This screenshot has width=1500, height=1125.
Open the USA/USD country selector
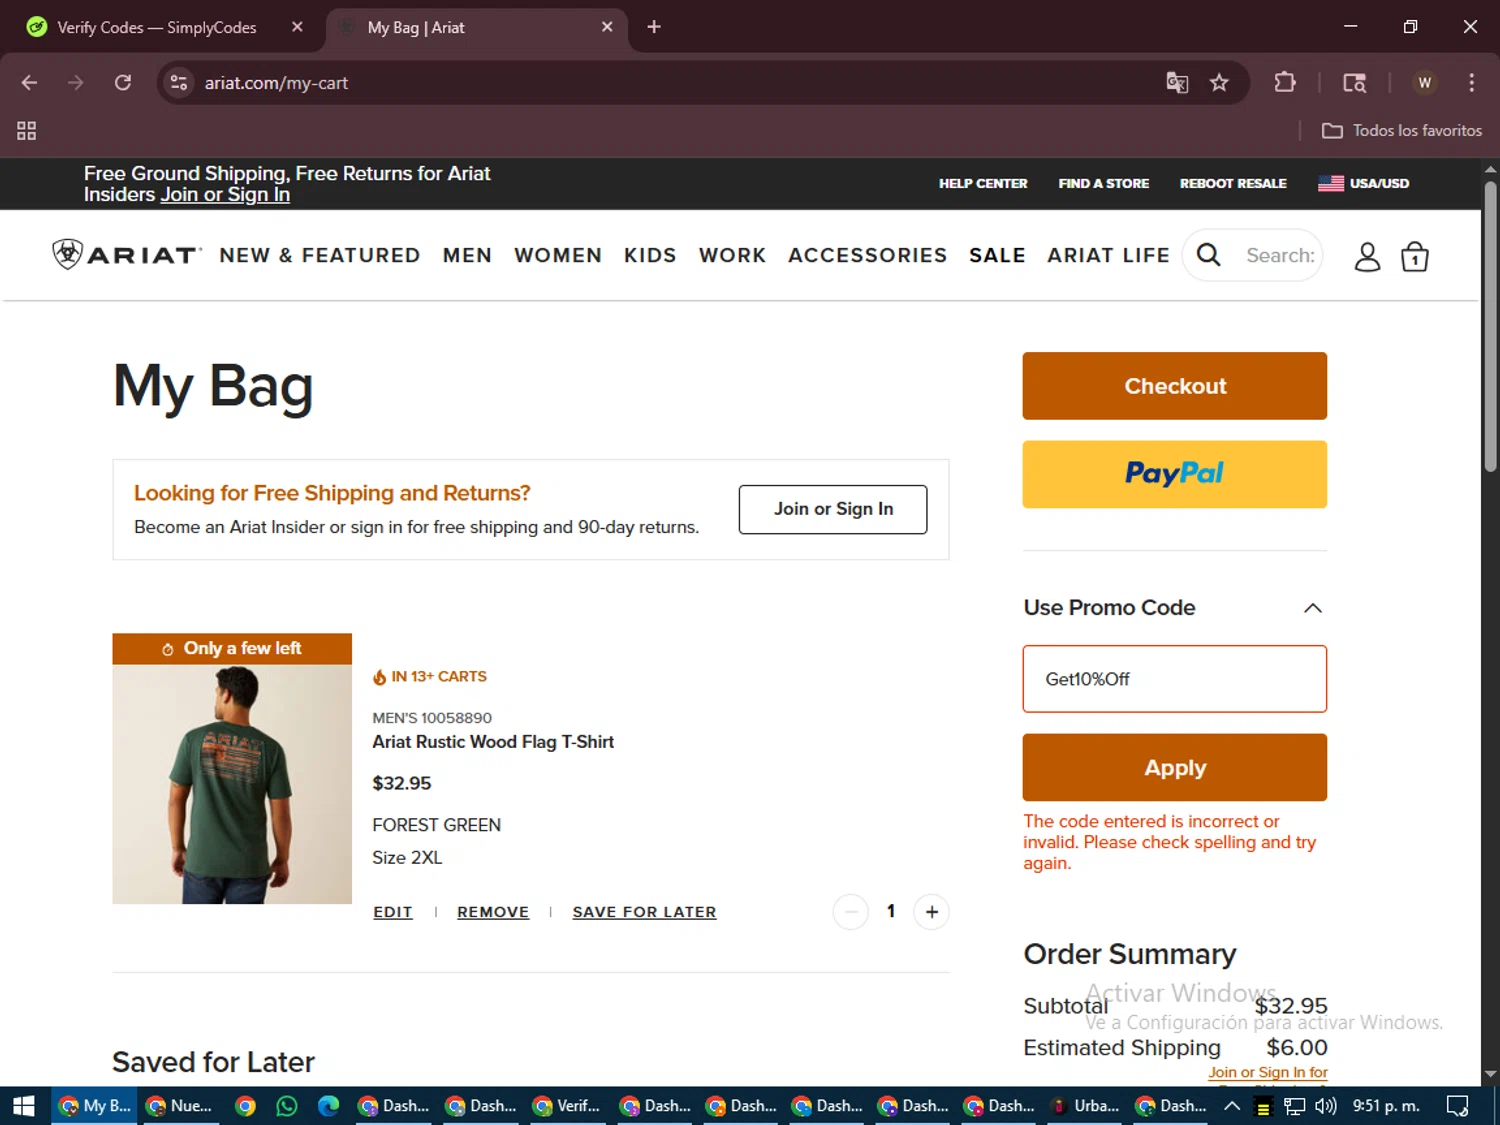1364,183
